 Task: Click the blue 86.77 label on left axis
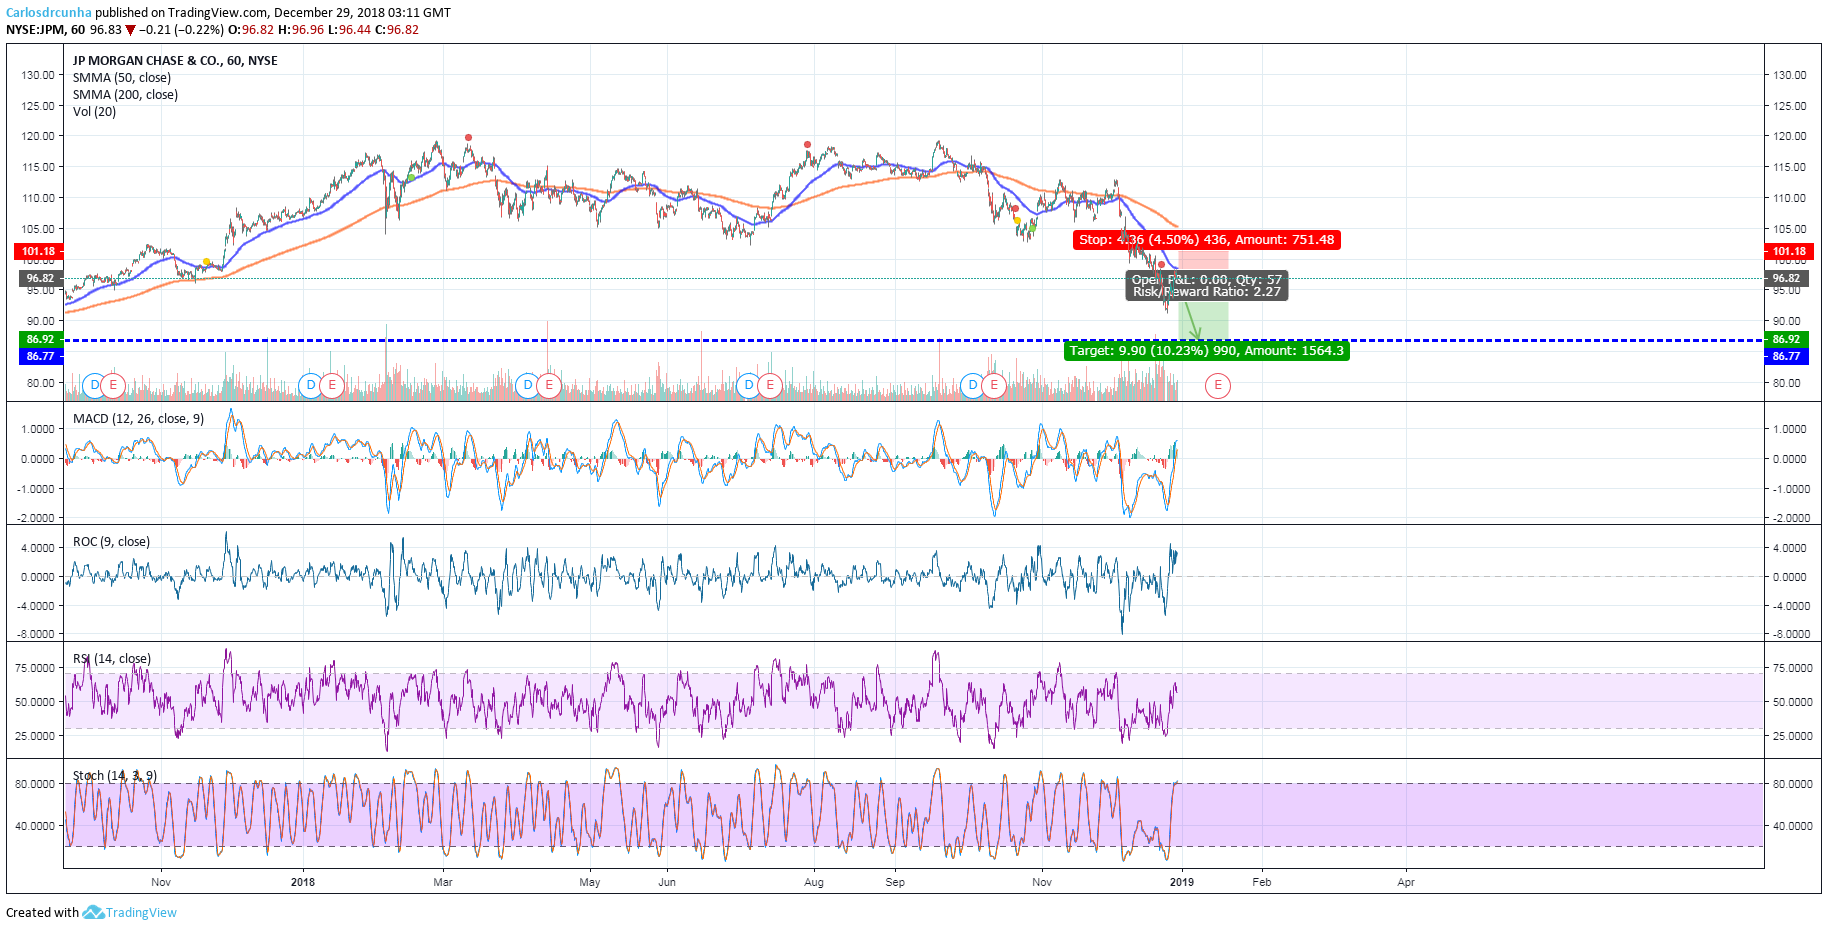tap(40, 356)
